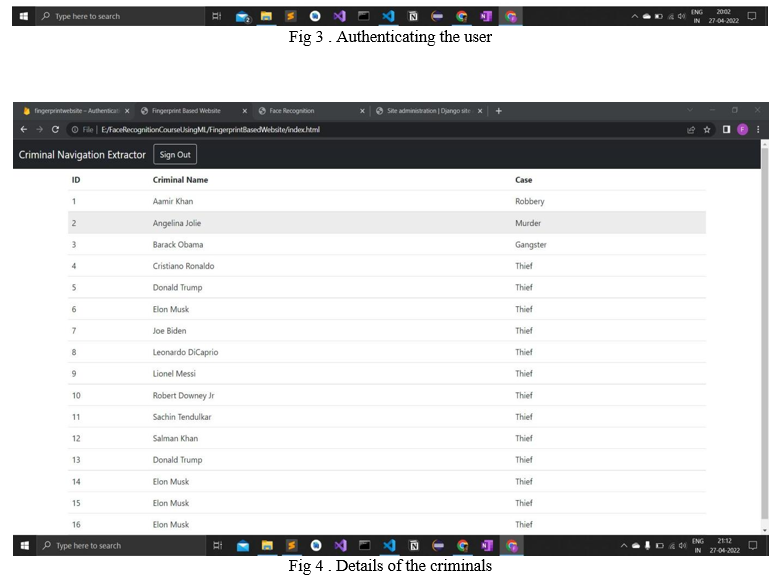Click the Case column header
Screen dimensions: 778x577
[x=523, y=180]
